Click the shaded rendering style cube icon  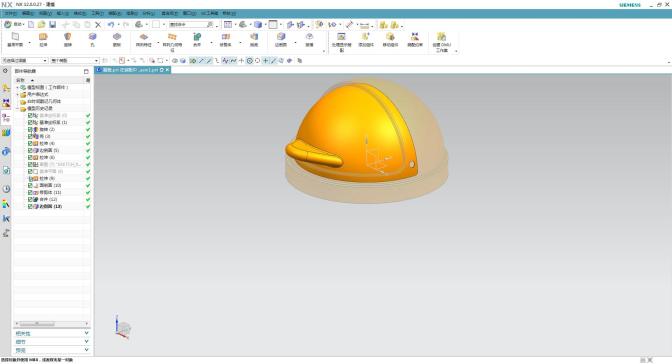pyautogui.click(x=258, y=24)
